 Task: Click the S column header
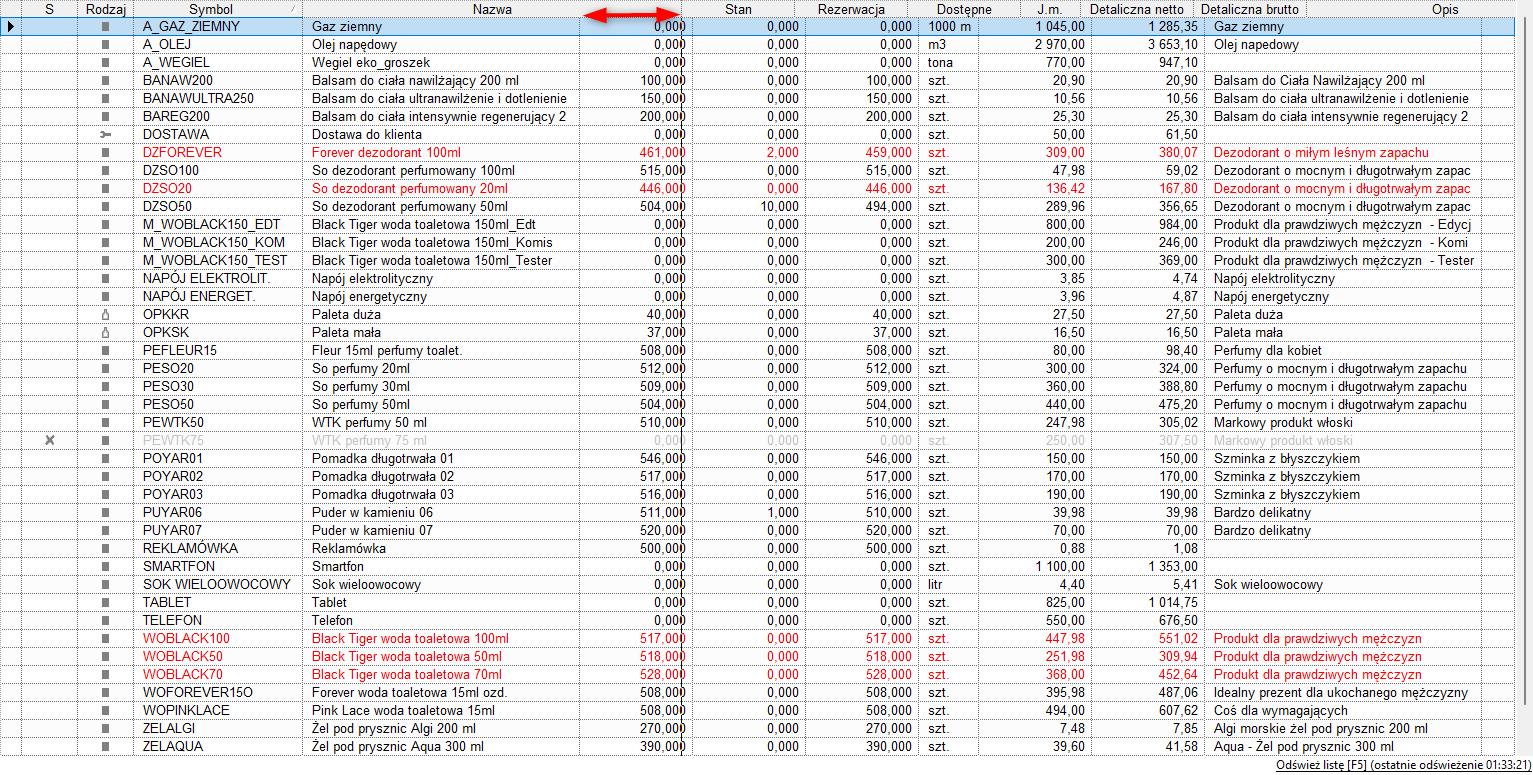pos(49,9)
